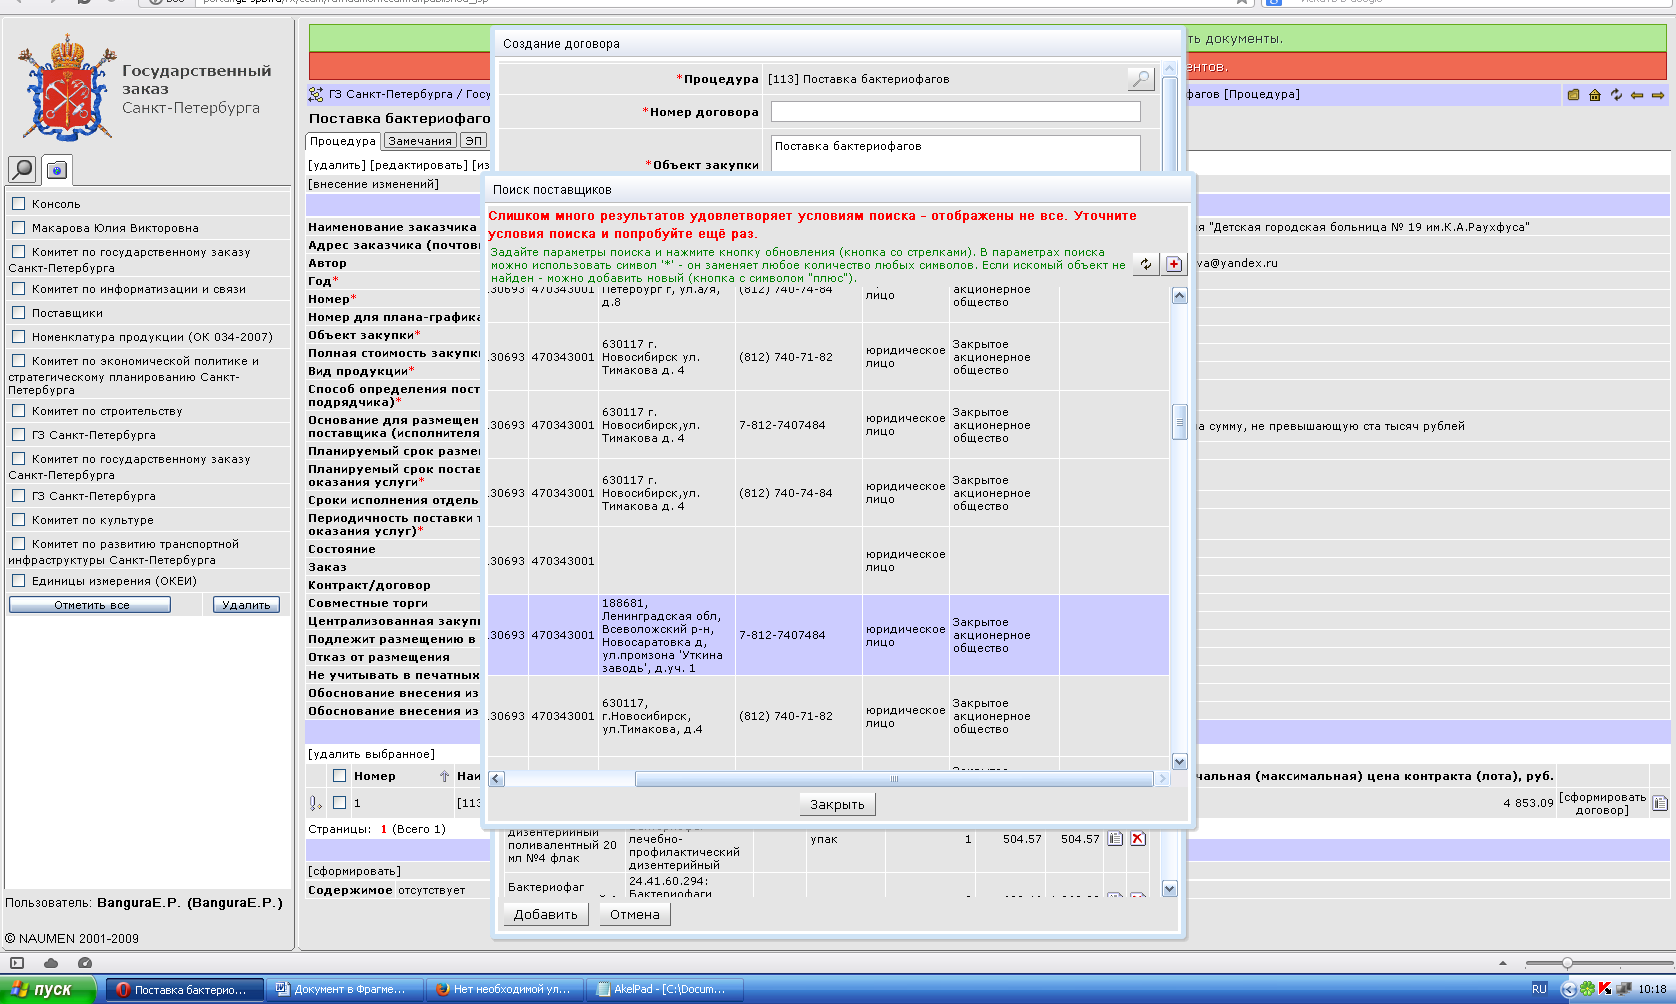Click the [сформировать] link
Image resolution: width=1676 pixels, height=1004 pixels.
[354, 871]
